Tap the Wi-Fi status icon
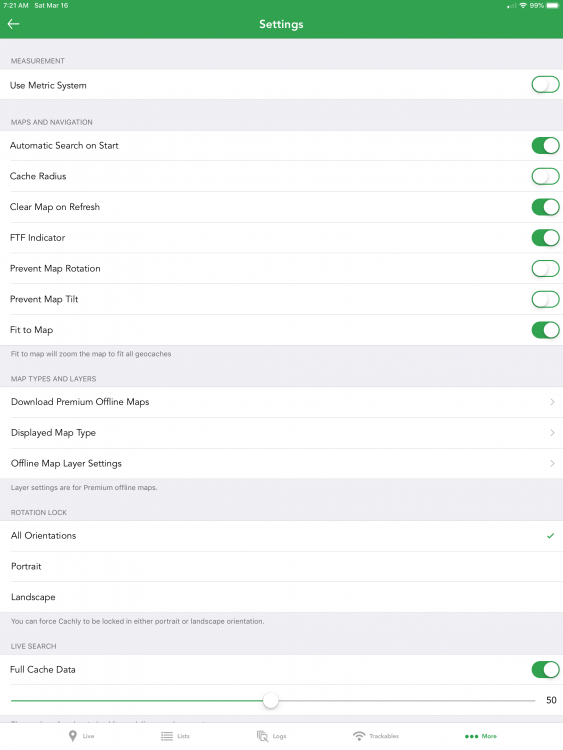The width and height of the screenshot is (563, 750). 523,6
